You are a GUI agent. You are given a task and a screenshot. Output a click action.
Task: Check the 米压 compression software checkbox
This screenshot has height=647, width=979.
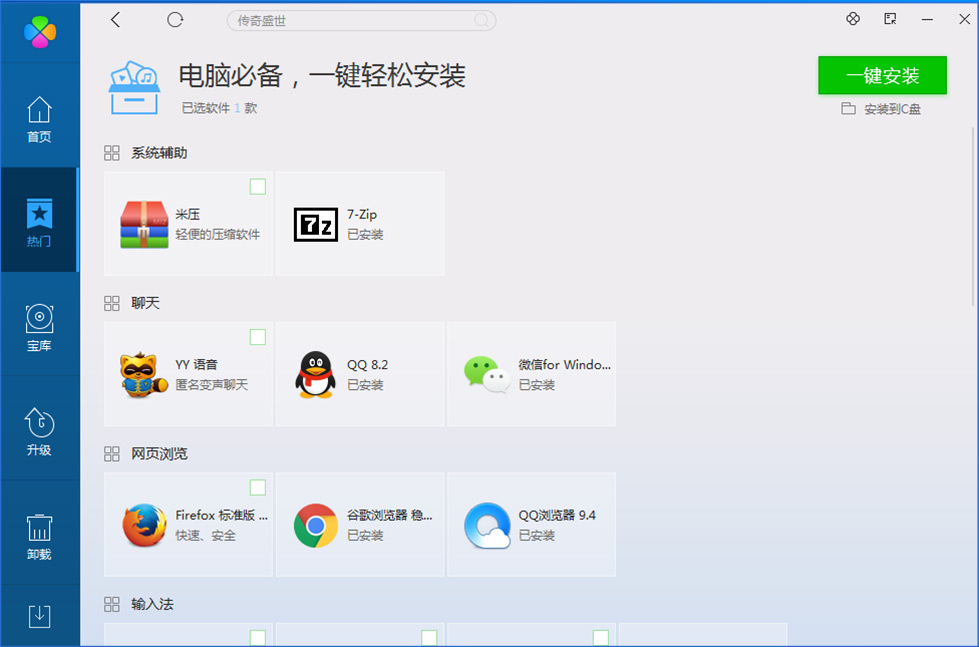tap(258, 186)
